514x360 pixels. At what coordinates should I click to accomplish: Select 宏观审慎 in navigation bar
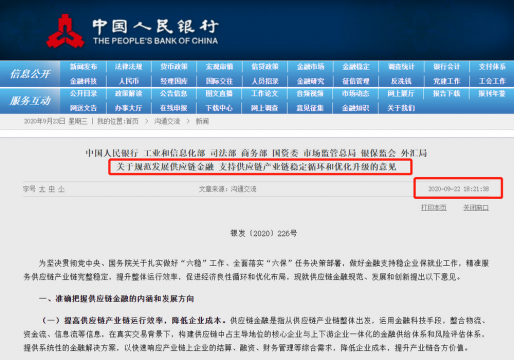click(219, 67)
